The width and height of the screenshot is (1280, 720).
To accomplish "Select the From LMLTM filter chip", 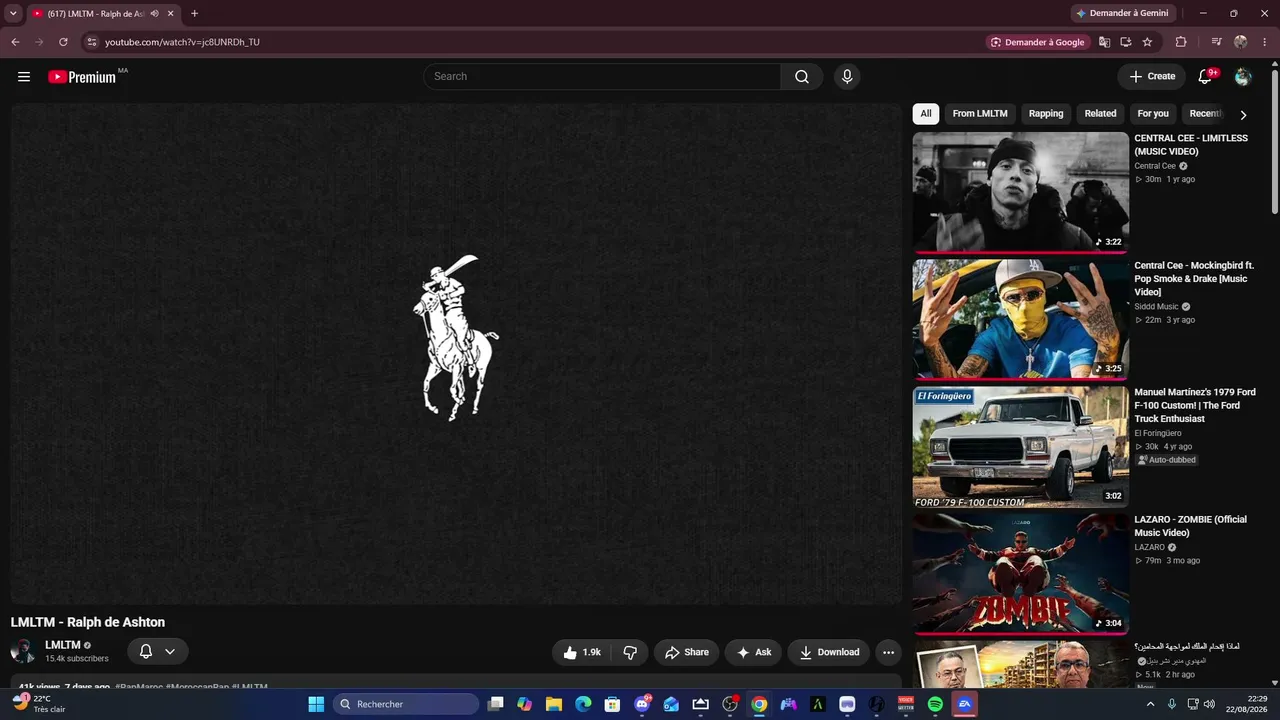I will pos(980,114).
